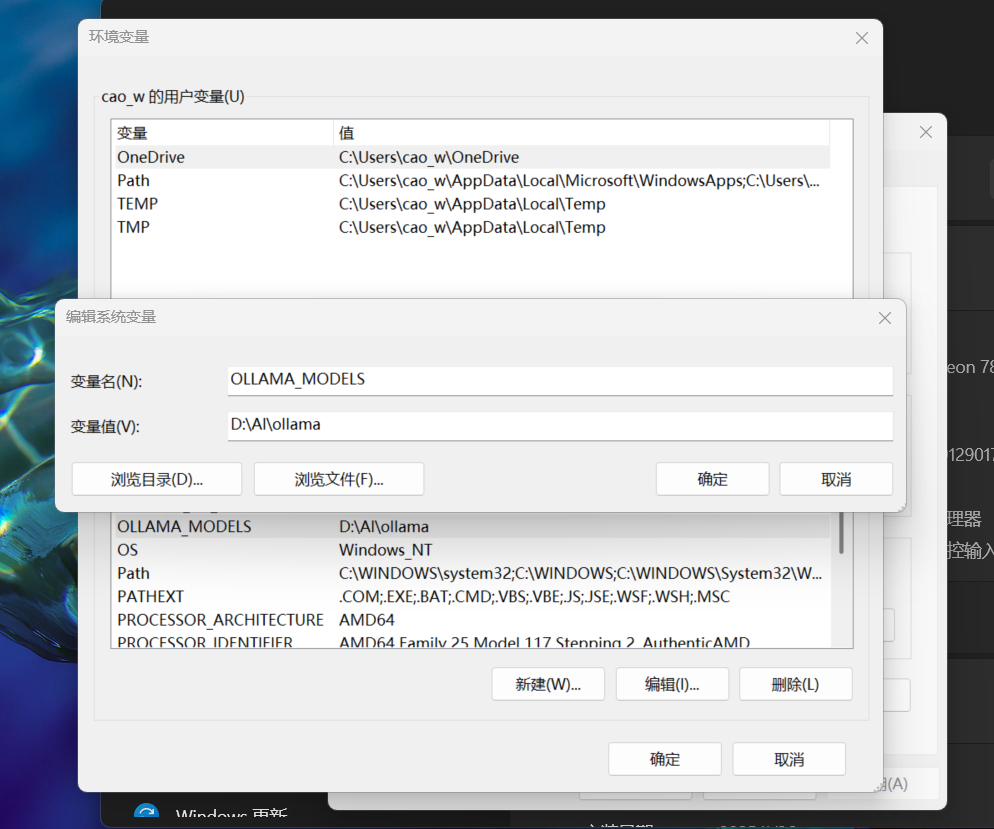Viewport: 994px width, 829px height.
Task: Select the PROCESSOR_ARCHITECTURE system variable
Action: coord(470,620)
